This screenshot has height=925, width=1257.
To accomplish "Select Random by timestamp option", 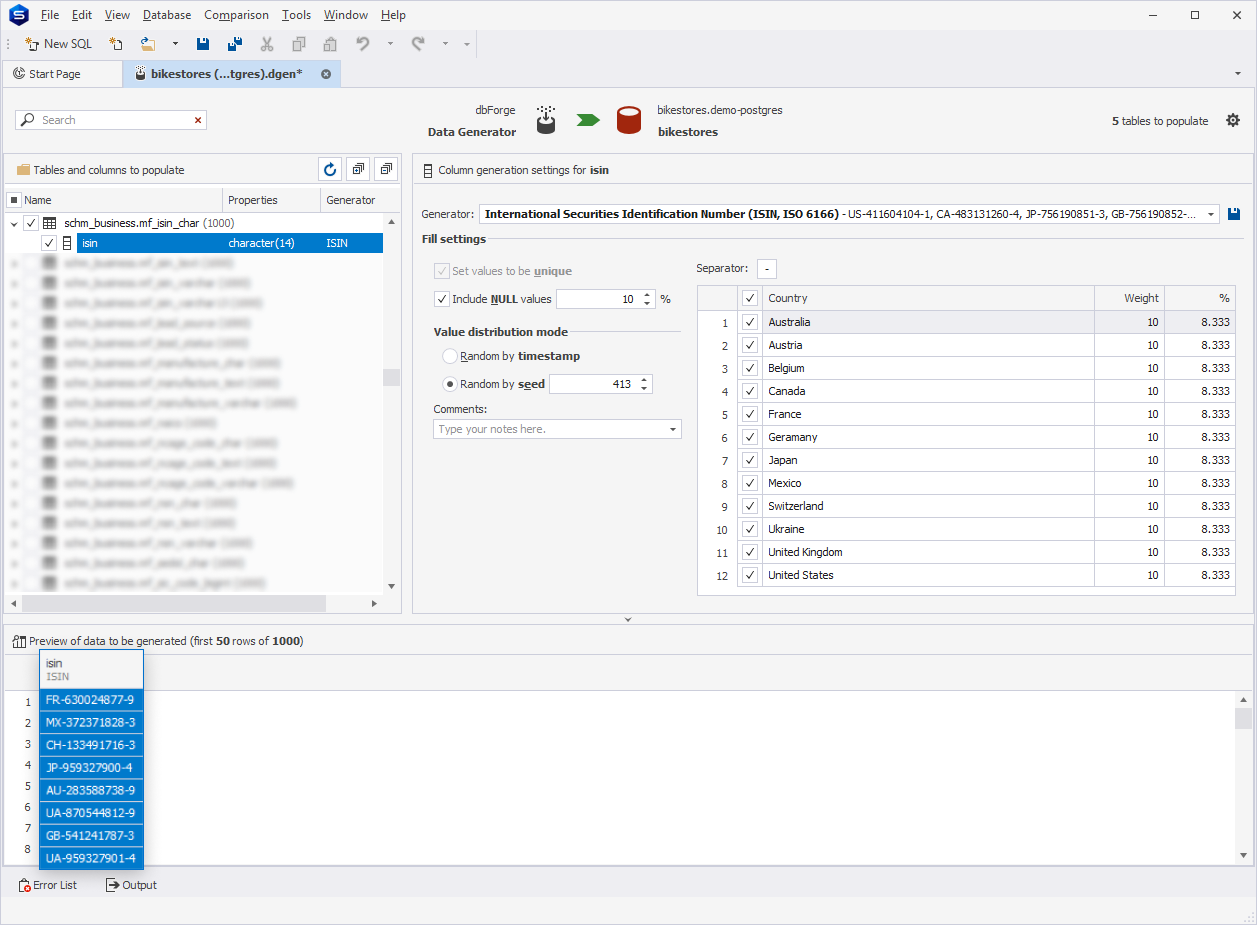I will (x=450, y=356).
